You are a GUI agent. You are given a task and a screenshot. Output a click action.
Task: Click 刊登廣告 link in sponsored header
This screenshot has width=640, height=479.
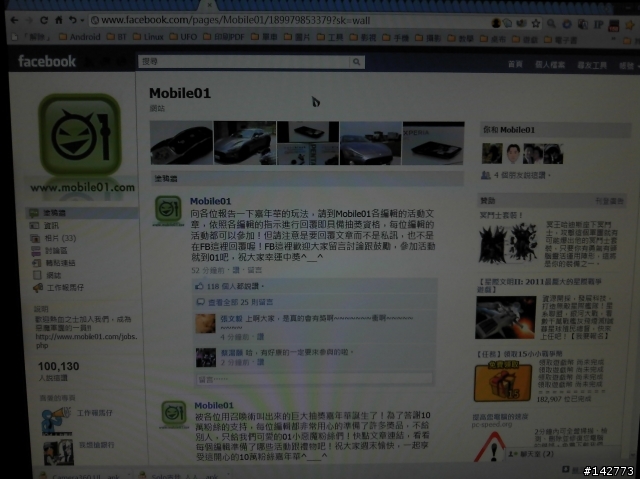609,201
